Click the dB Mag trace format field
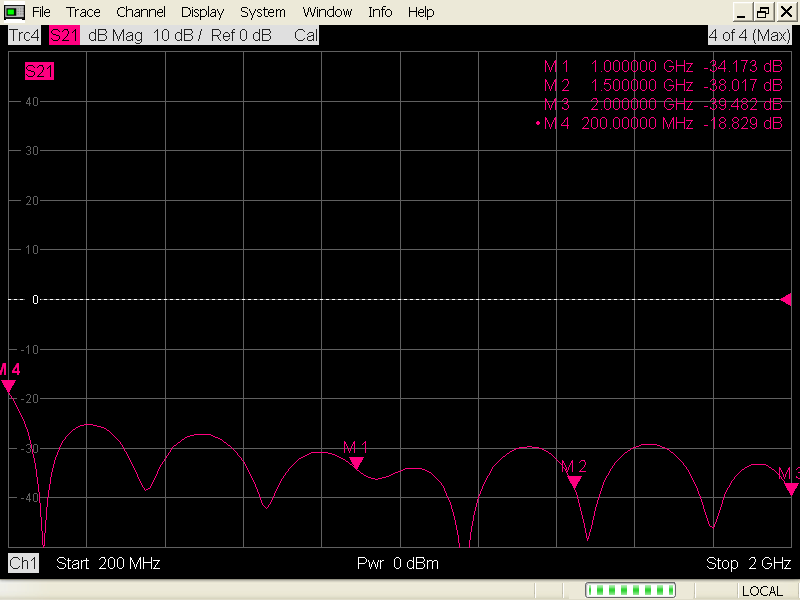The width and height of the screenshot is (800, 600). tap(114, 35)
